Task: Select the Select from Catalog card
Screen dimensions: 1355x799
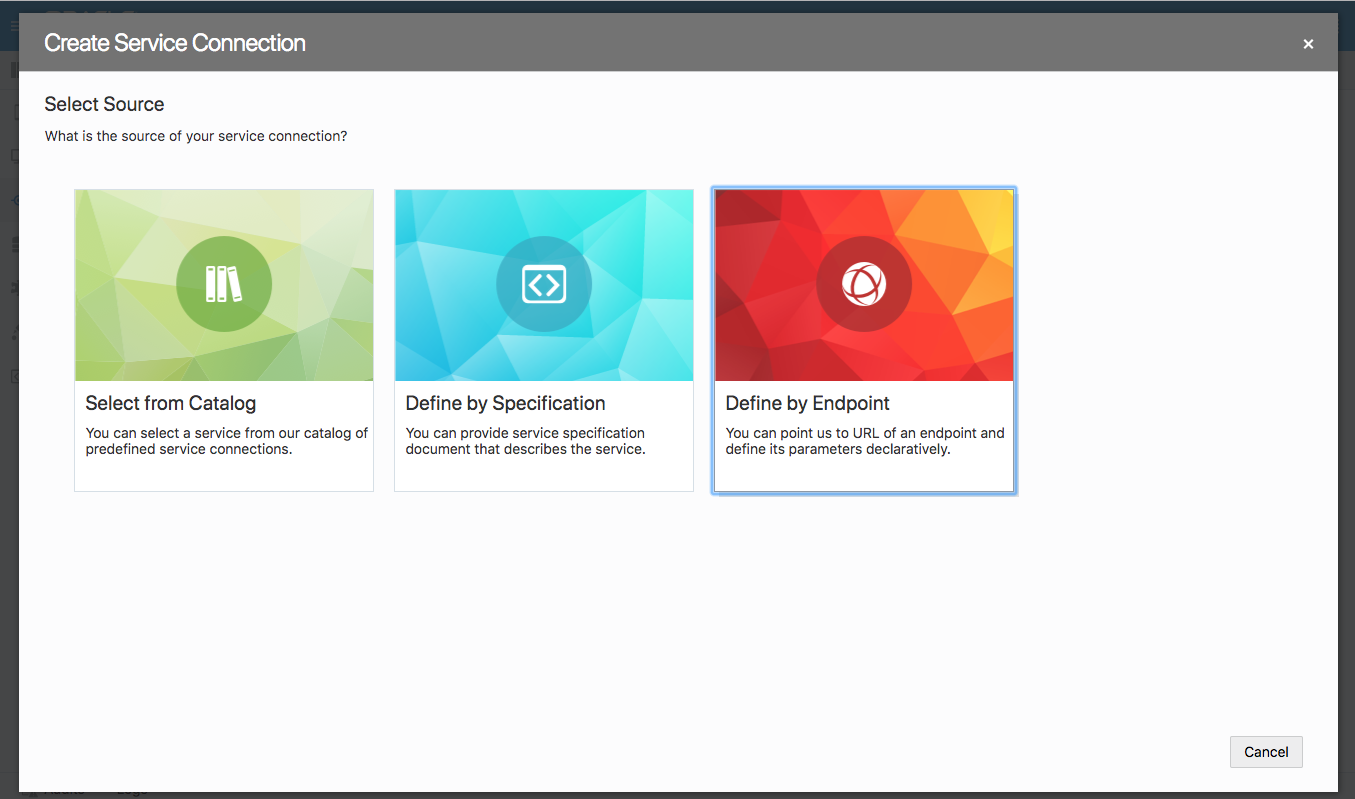Action: (x=223, y=340)
